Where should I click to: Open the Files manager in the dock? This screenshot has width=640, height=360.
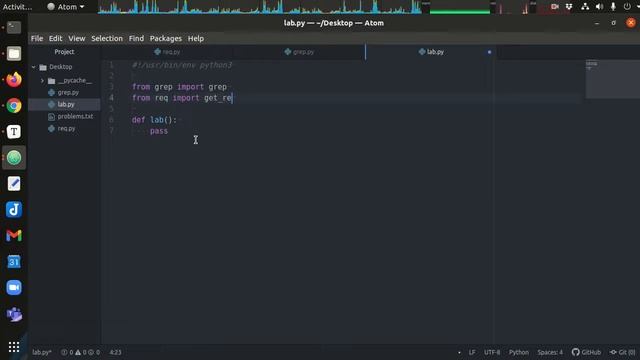tap(14, 53)
